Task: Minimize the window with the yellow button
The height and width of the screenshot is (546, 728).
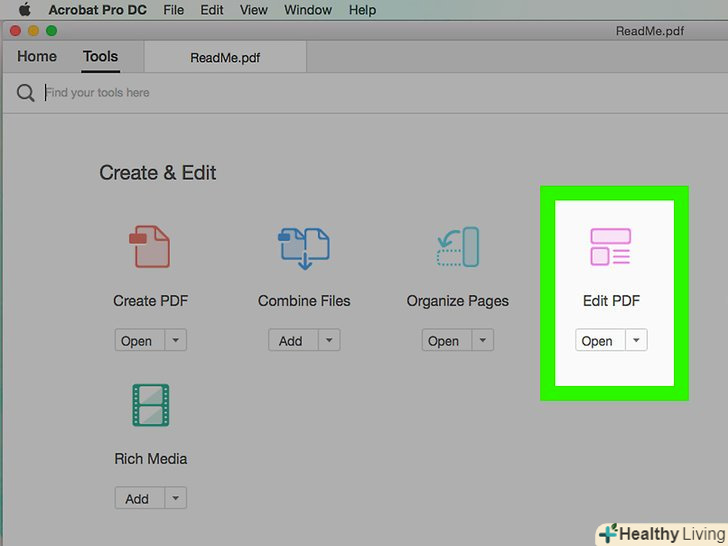Action: 33,31
